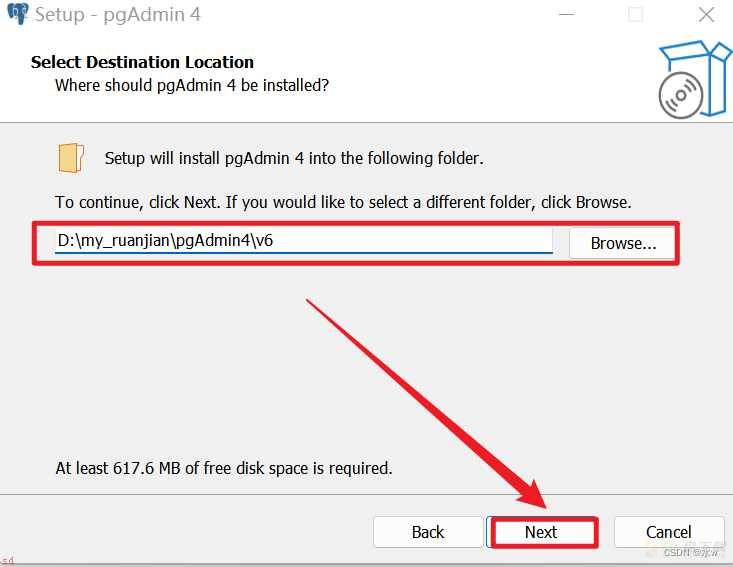This screenshot has width=733, height=567.
Task: Continue installation with the Next button
Action: click(541, 532)
